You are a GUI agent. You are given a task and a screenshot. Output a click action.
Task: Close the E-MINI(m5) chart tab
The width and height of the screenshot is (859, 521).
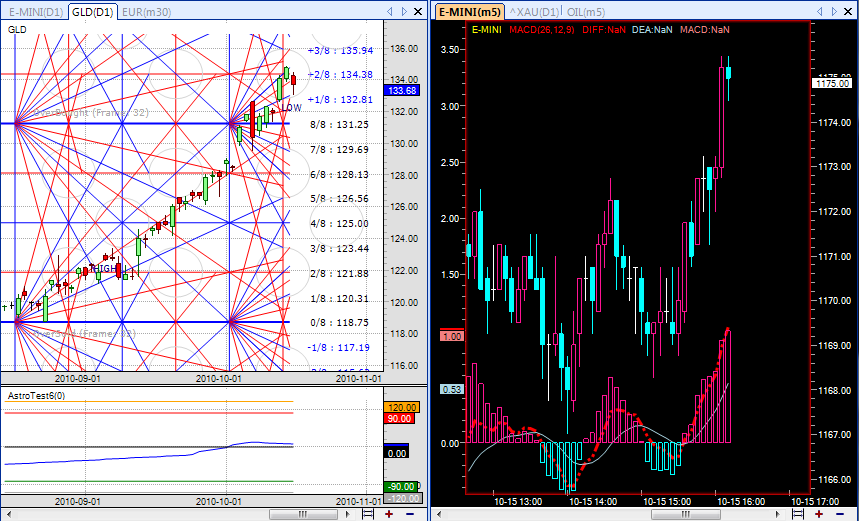[849, 12]
